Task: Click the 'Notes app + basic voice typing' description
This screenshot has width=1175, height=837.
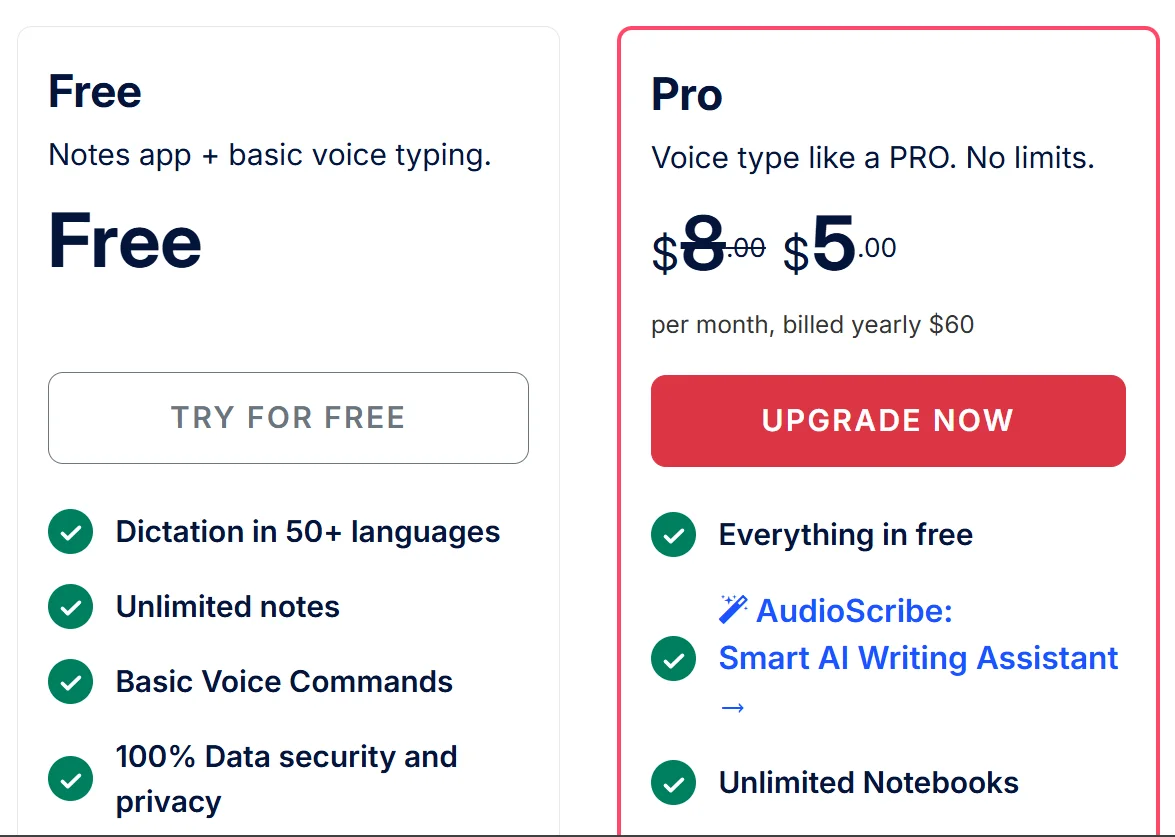Action: pos(270,155)
